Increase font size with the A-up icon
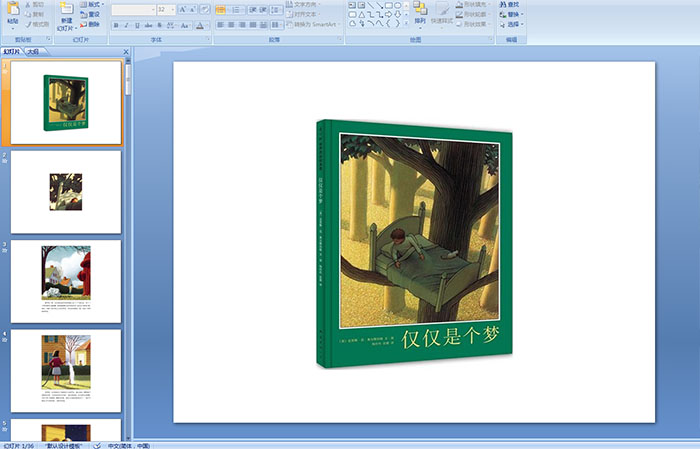700x449 pixels. 183,9
